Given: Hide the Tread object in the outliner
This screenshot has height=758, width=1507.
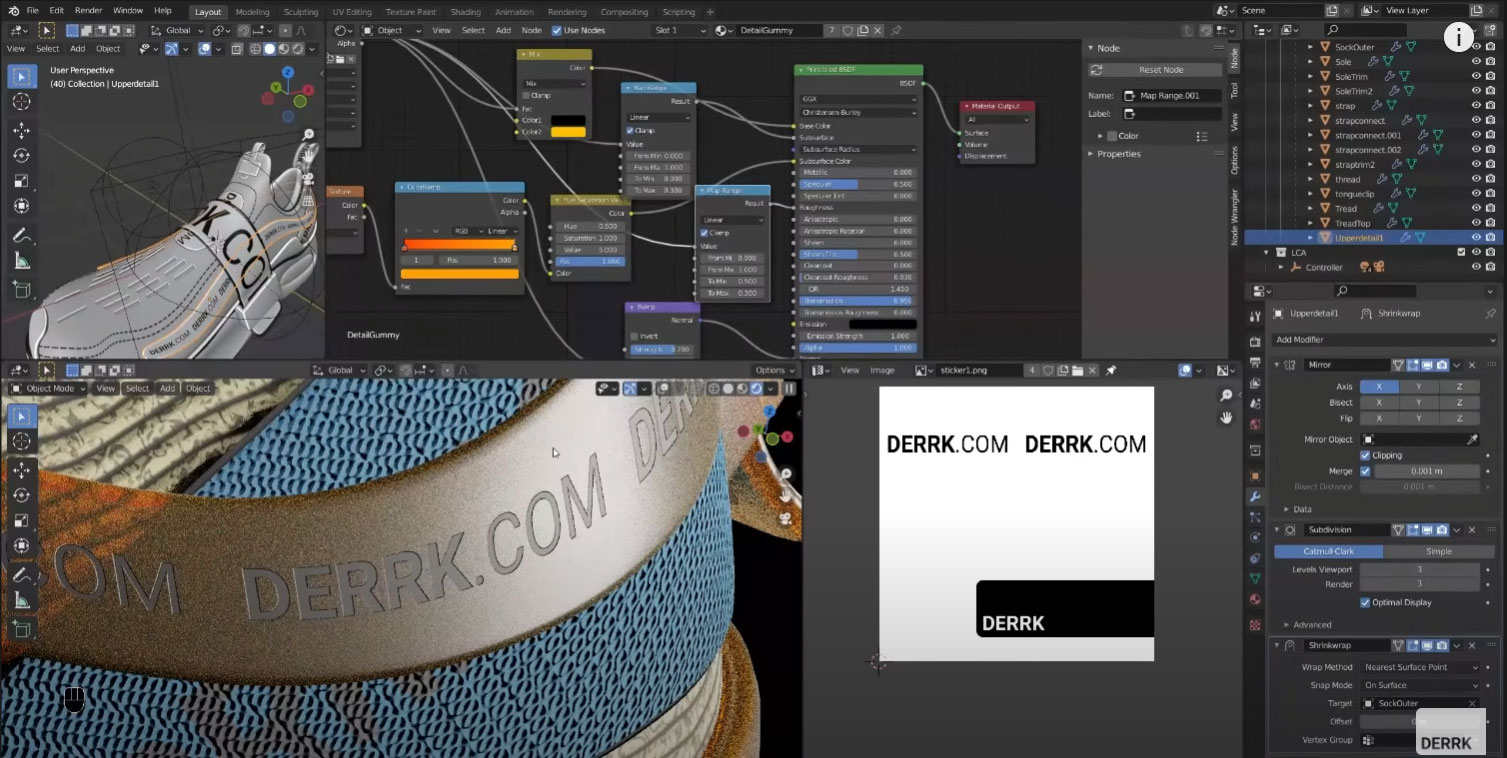Looking at the screenshot, I should (x=1476, y=208).
